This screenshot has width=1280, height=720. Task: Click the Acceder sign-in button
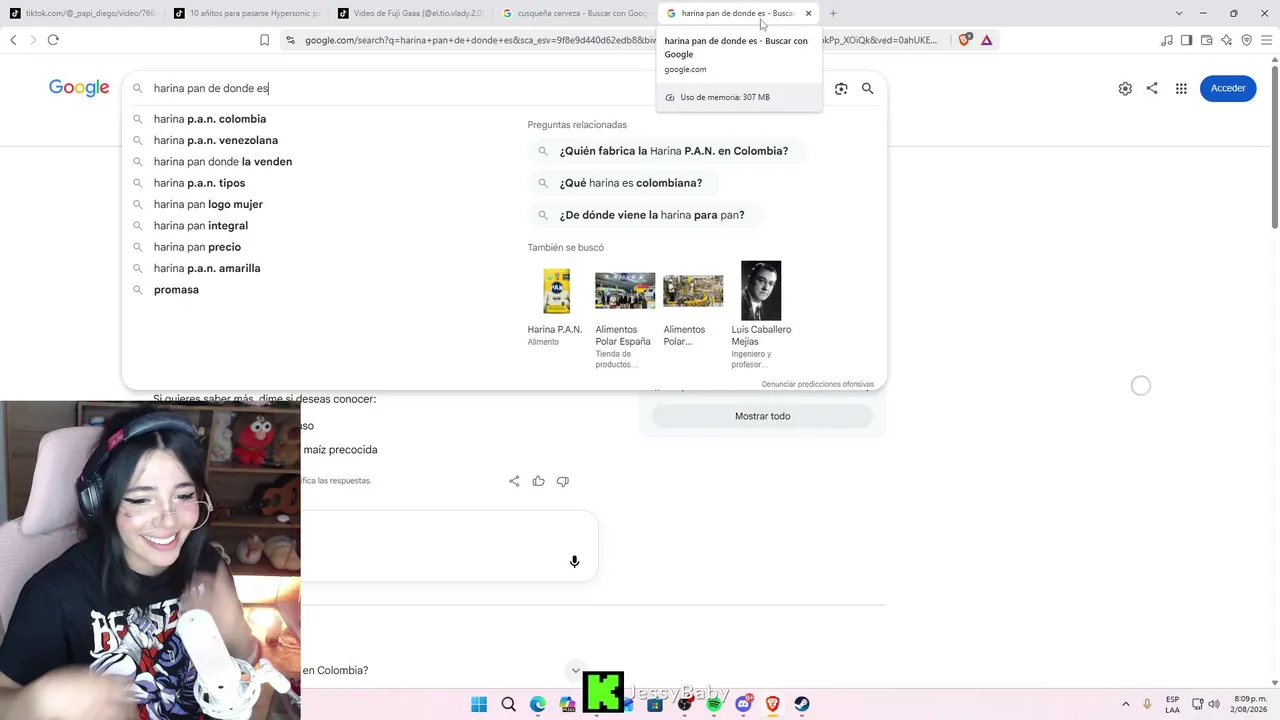point(1228,88)
